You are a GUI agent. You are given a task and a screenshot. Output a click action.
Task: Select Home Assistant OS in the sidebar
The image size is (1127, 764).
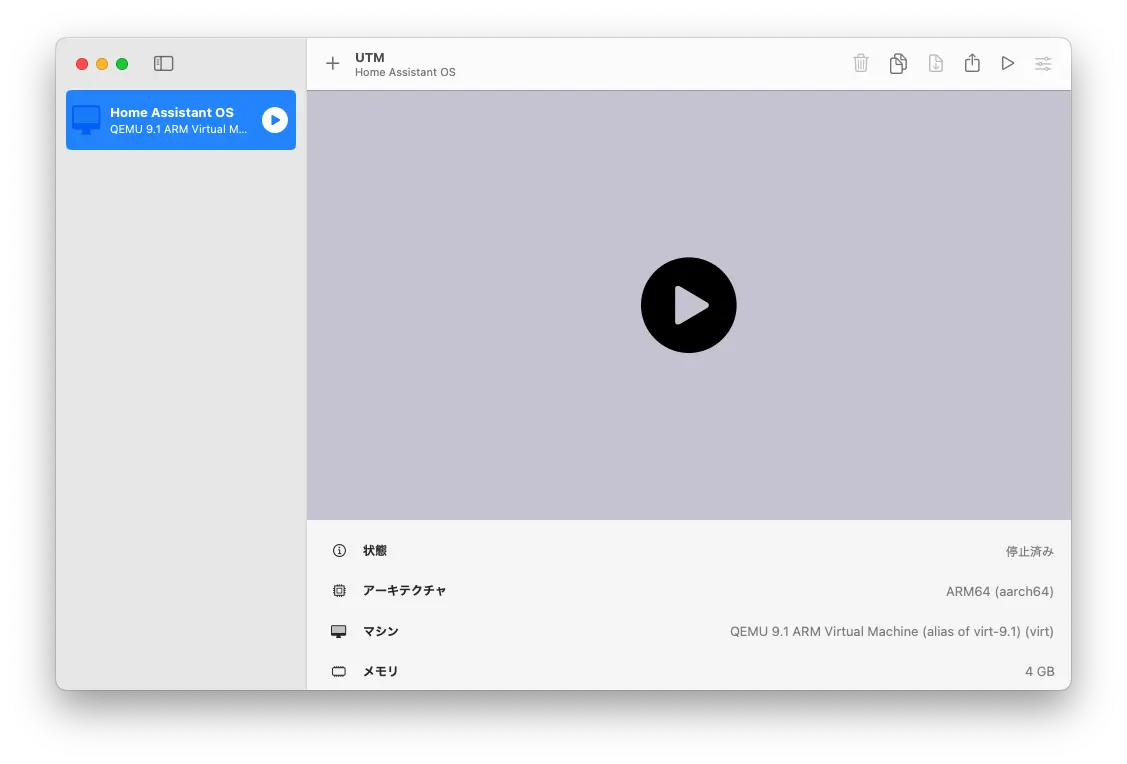181,120
